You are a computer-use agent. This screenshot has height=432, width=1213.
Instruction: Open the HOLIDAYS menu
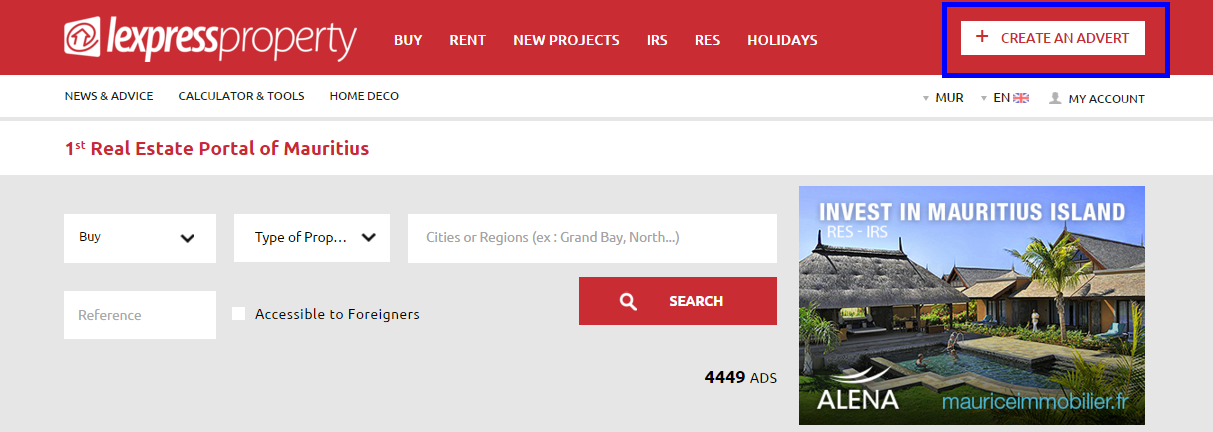(x=782, y=40)
